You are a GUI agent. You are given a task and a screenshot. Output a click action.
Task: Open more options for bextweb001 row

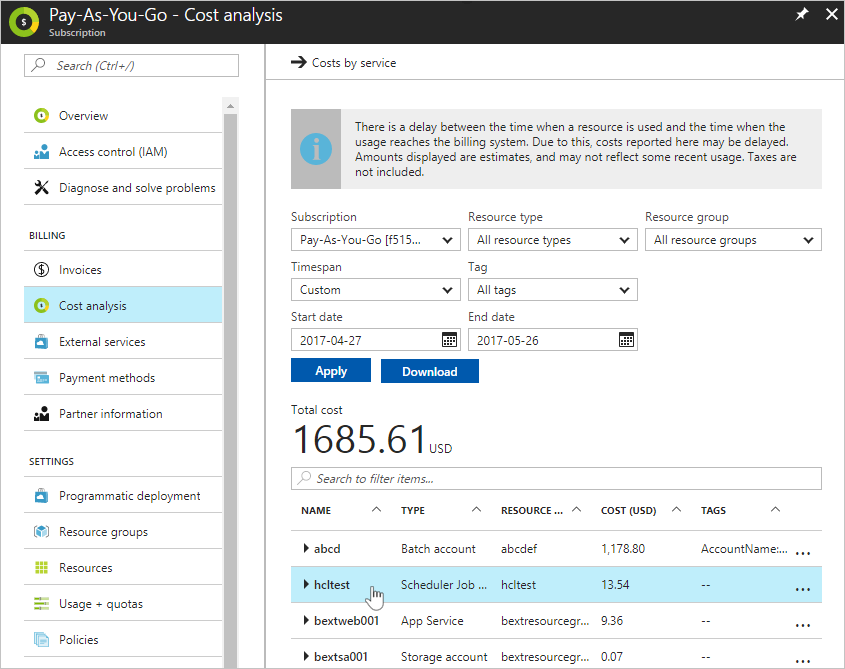point(803,625)
